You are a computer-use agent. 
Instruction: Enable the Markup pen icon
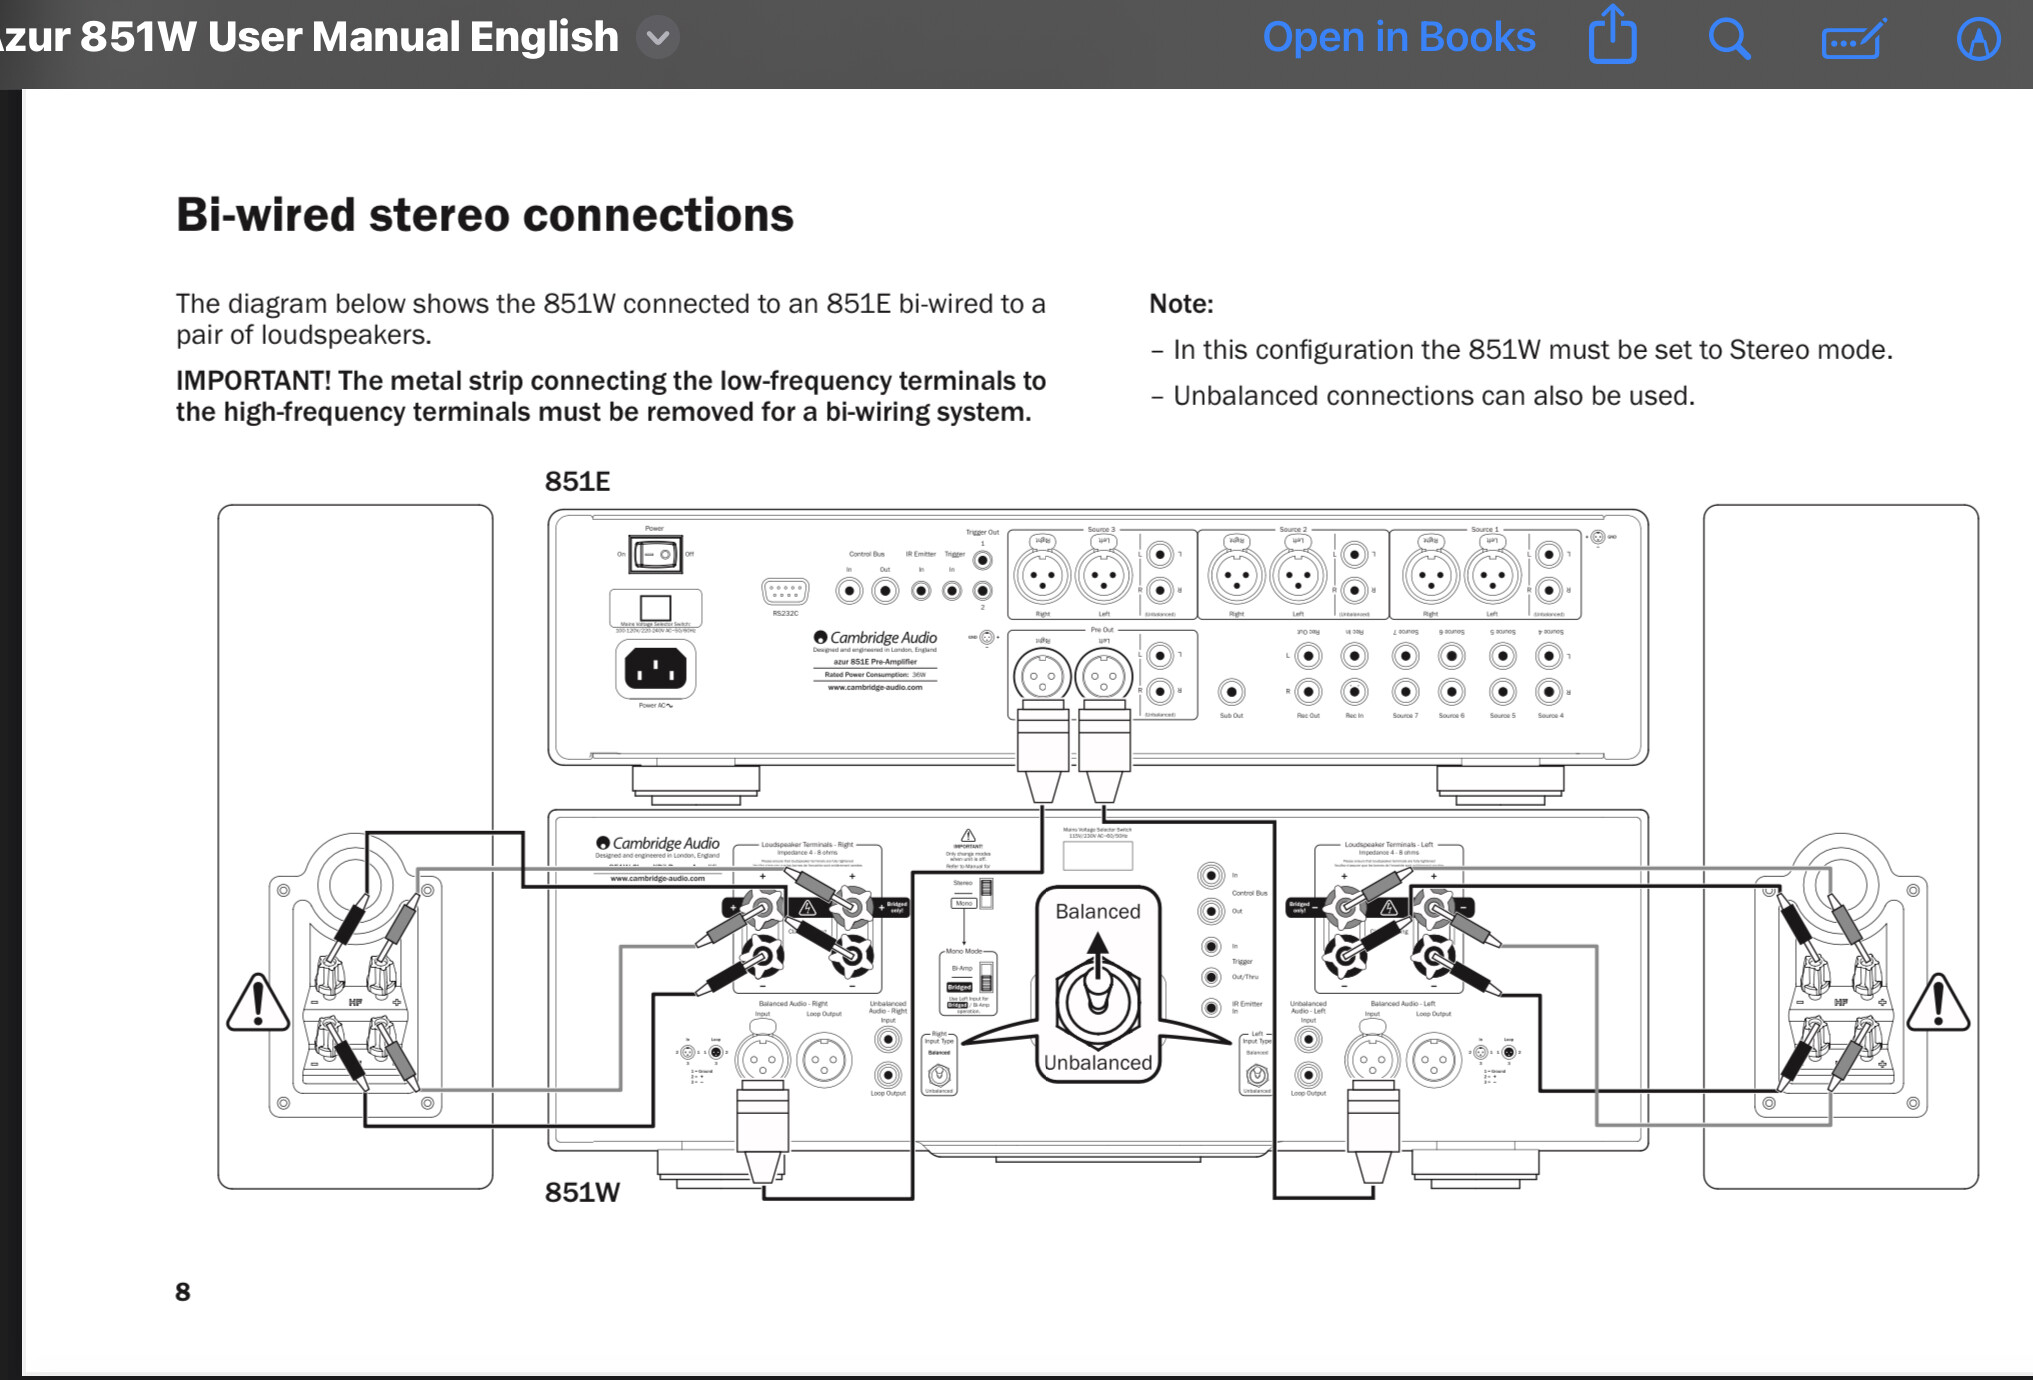[1978, 39]
